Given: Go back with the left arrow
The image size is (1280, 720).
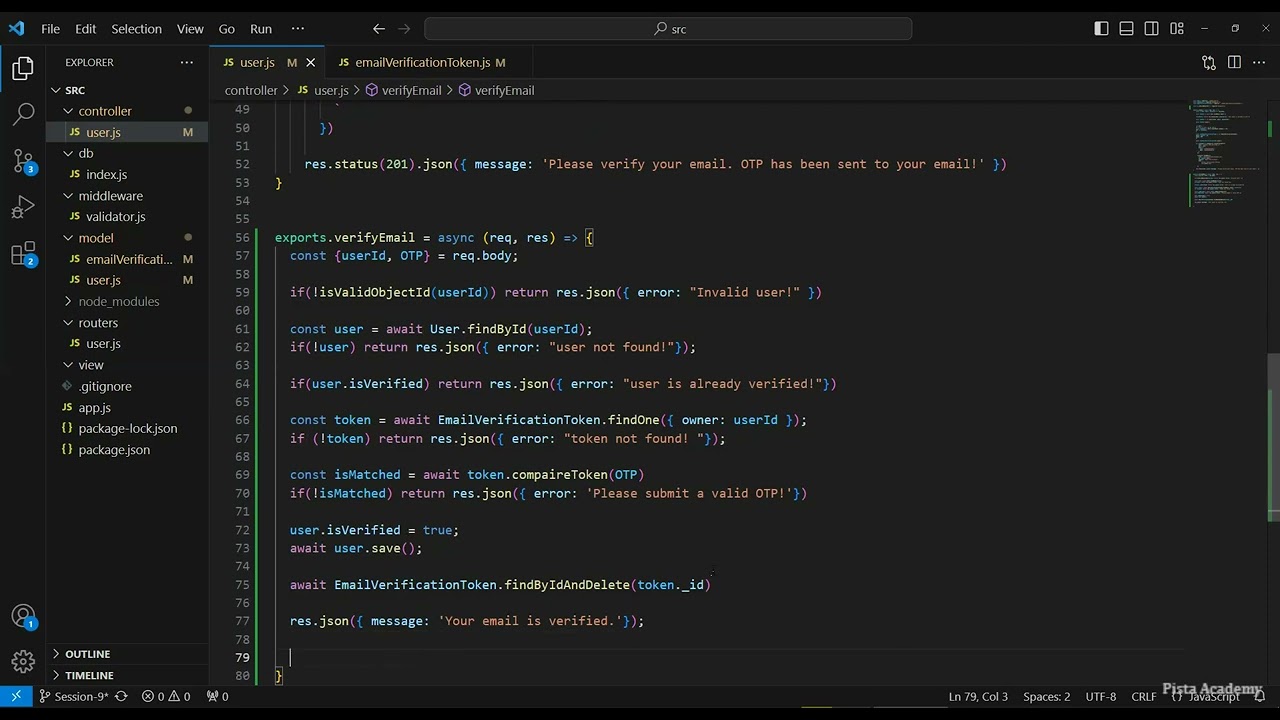Looking at the screenshot, I should click(x=378, y=29).
